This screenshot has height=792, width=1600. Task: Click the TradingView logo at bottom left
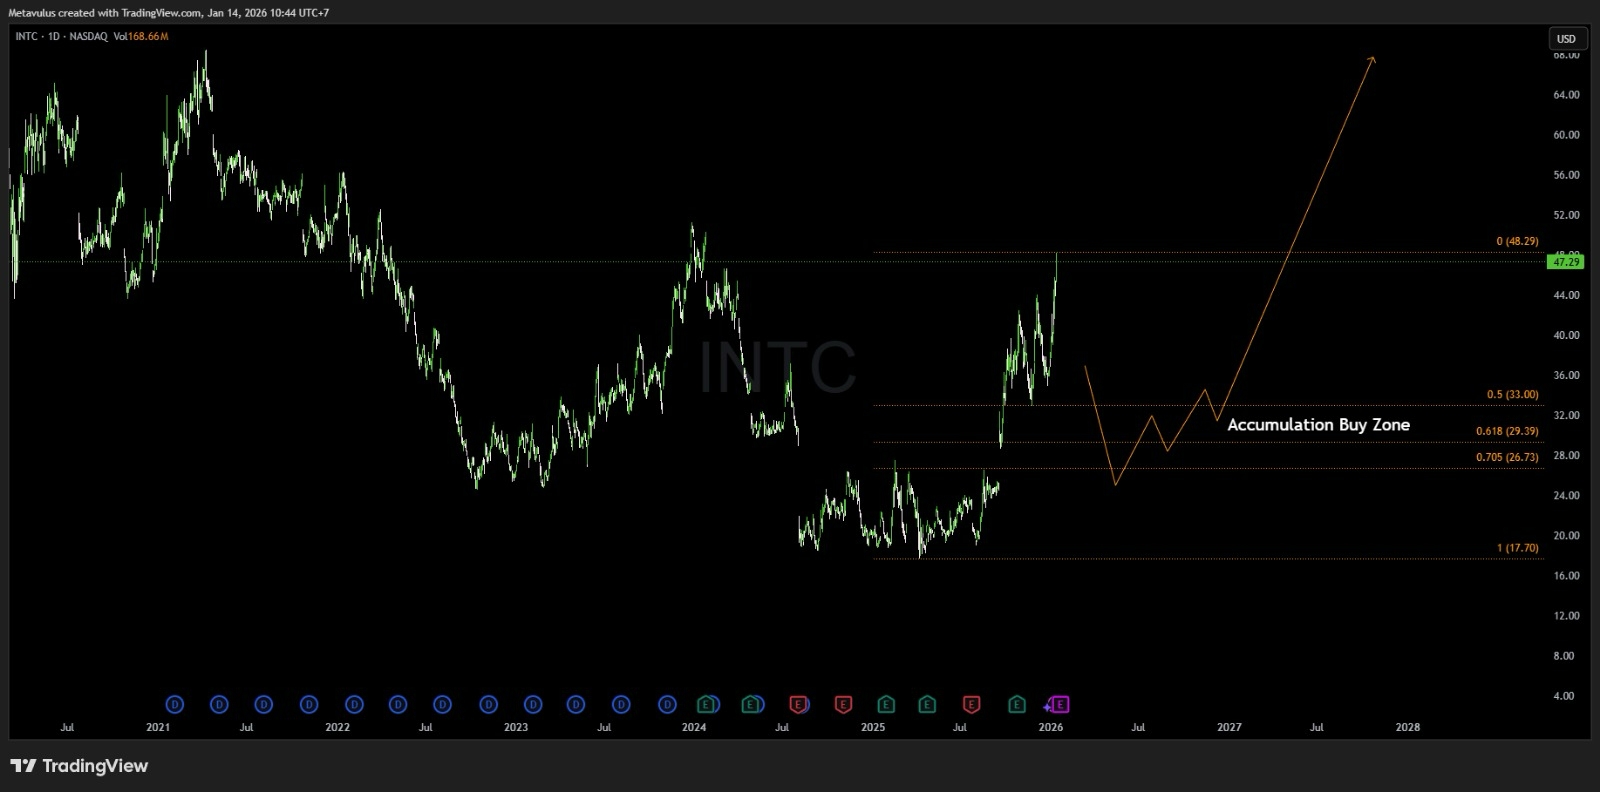click(79, 766)
